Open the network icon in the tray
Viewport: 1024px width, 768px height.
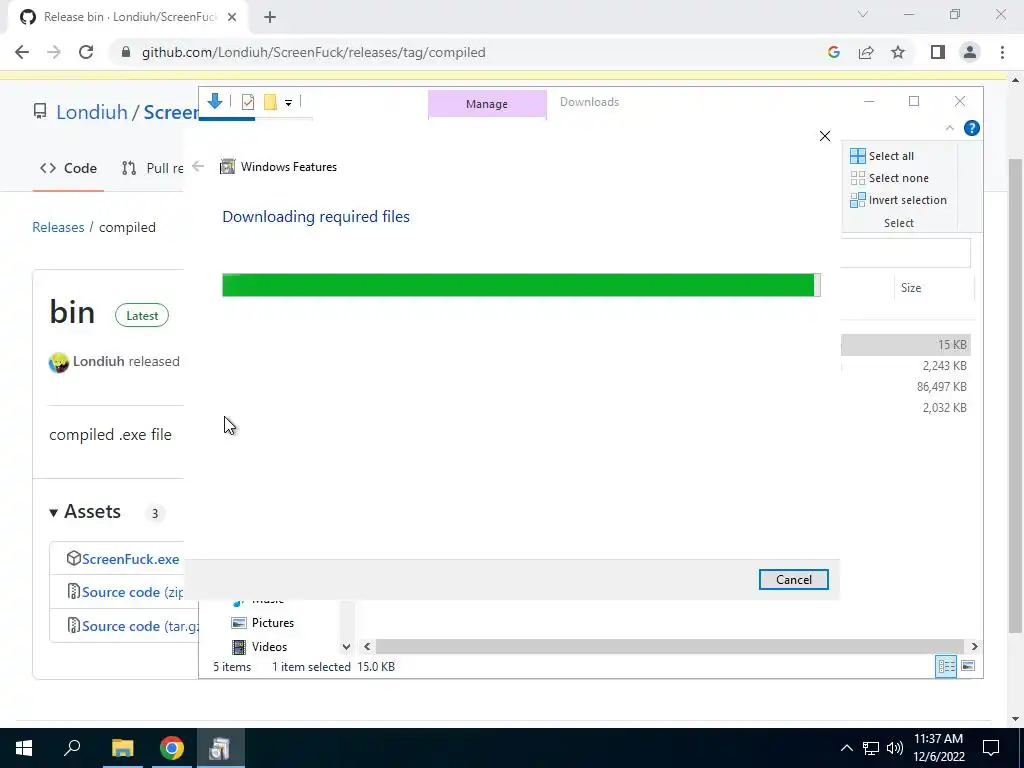[x=871, y=748]
